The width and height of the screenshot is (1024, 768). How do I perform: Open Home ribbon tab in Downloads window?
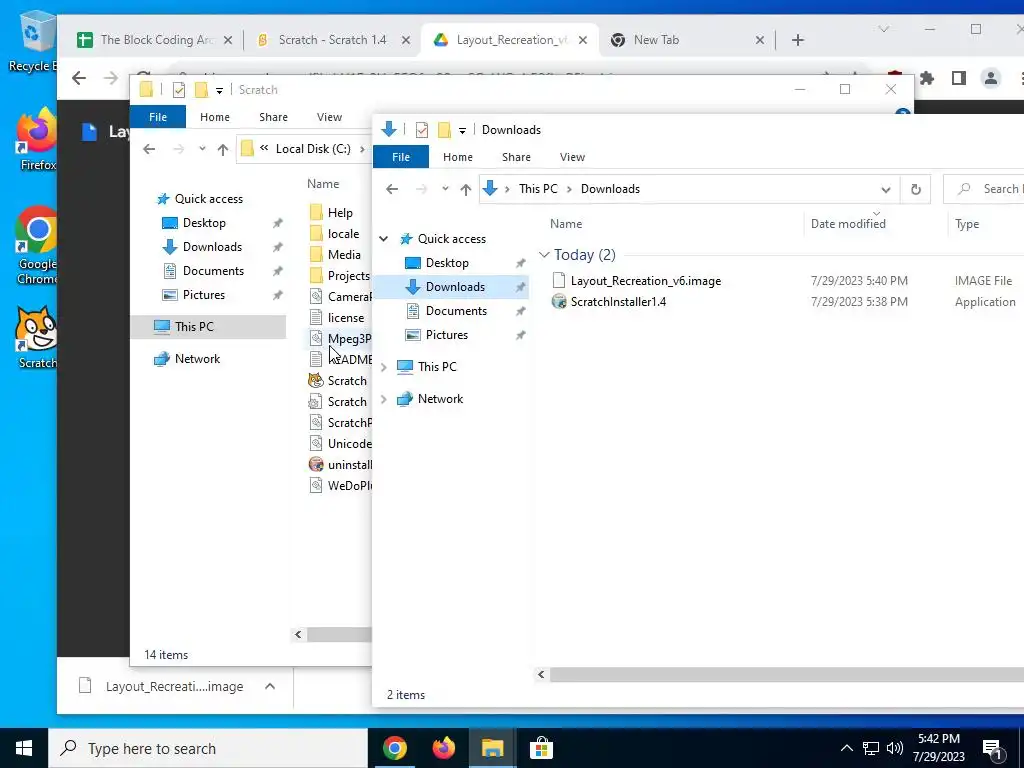pos(458,157)
